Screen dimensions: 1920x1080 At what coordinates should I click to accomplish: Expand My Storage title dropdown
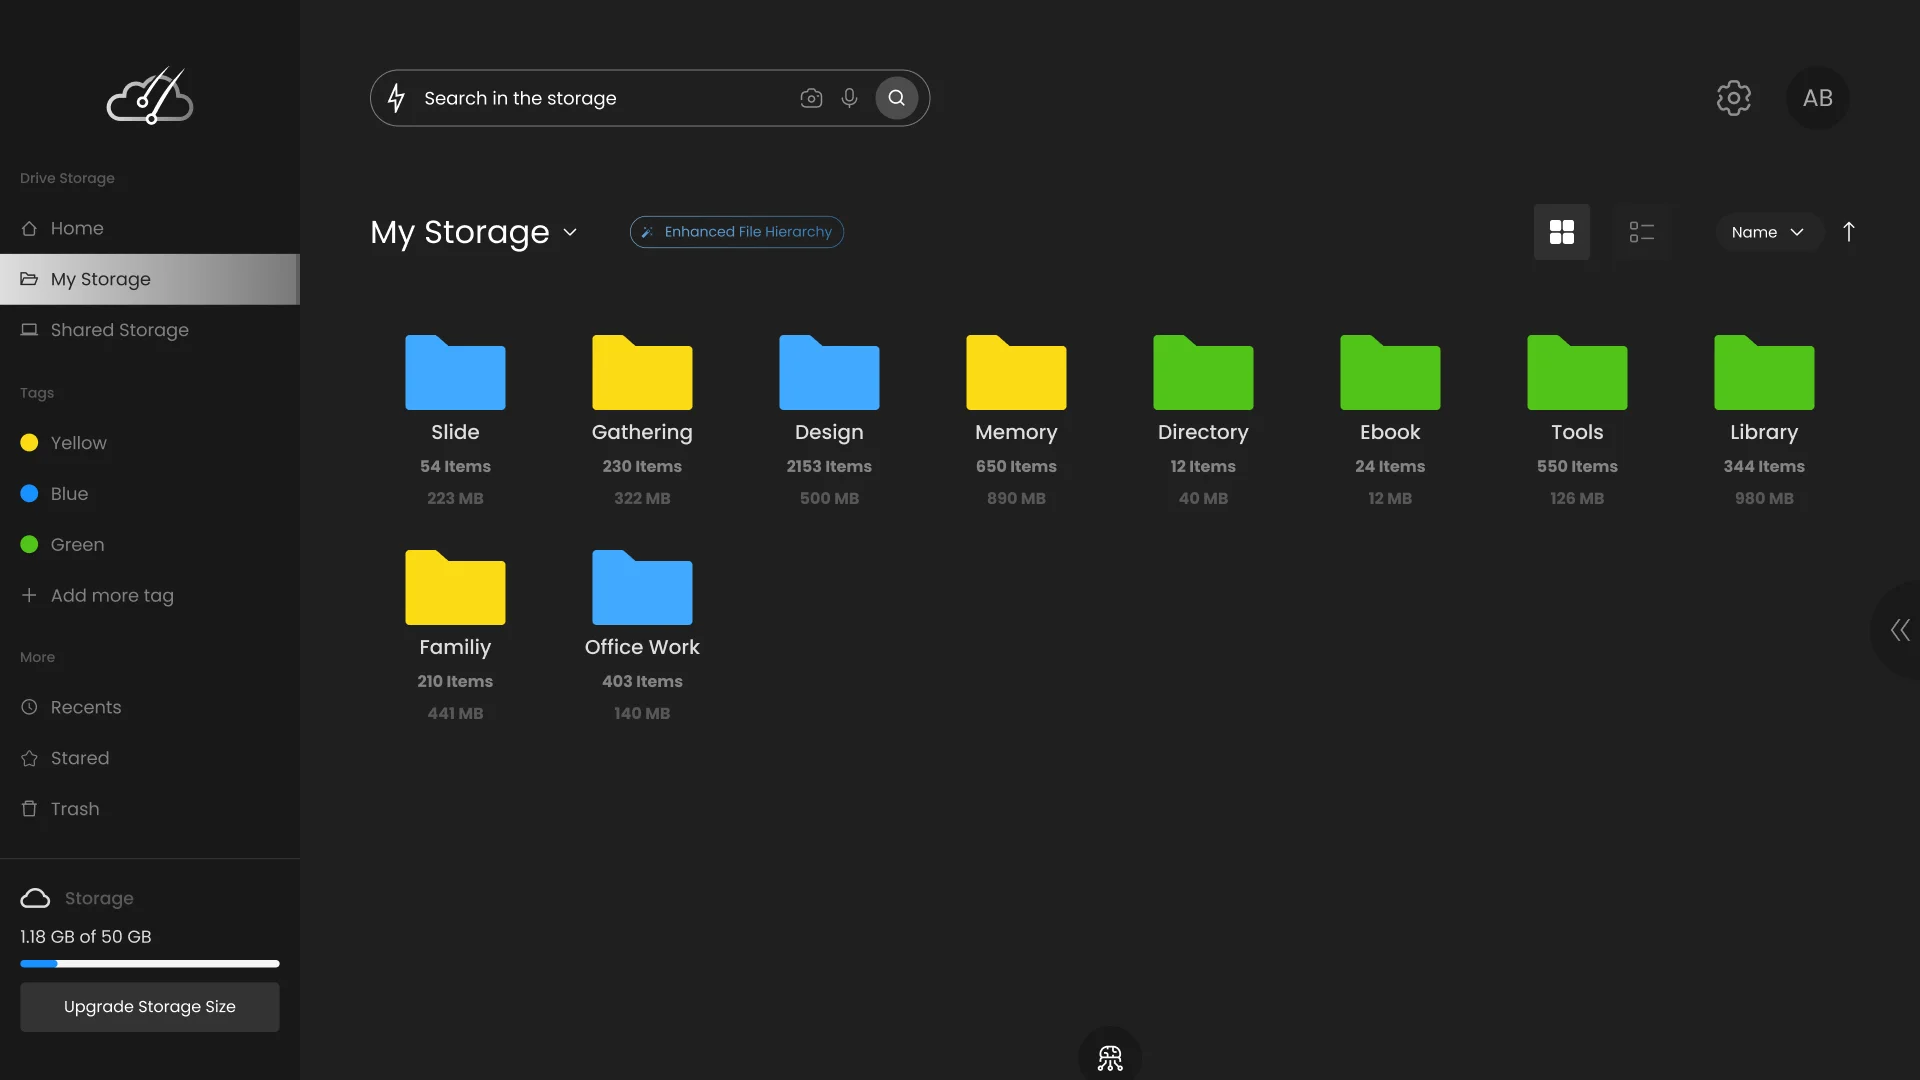pyautogui.click(x=570, y=232)
